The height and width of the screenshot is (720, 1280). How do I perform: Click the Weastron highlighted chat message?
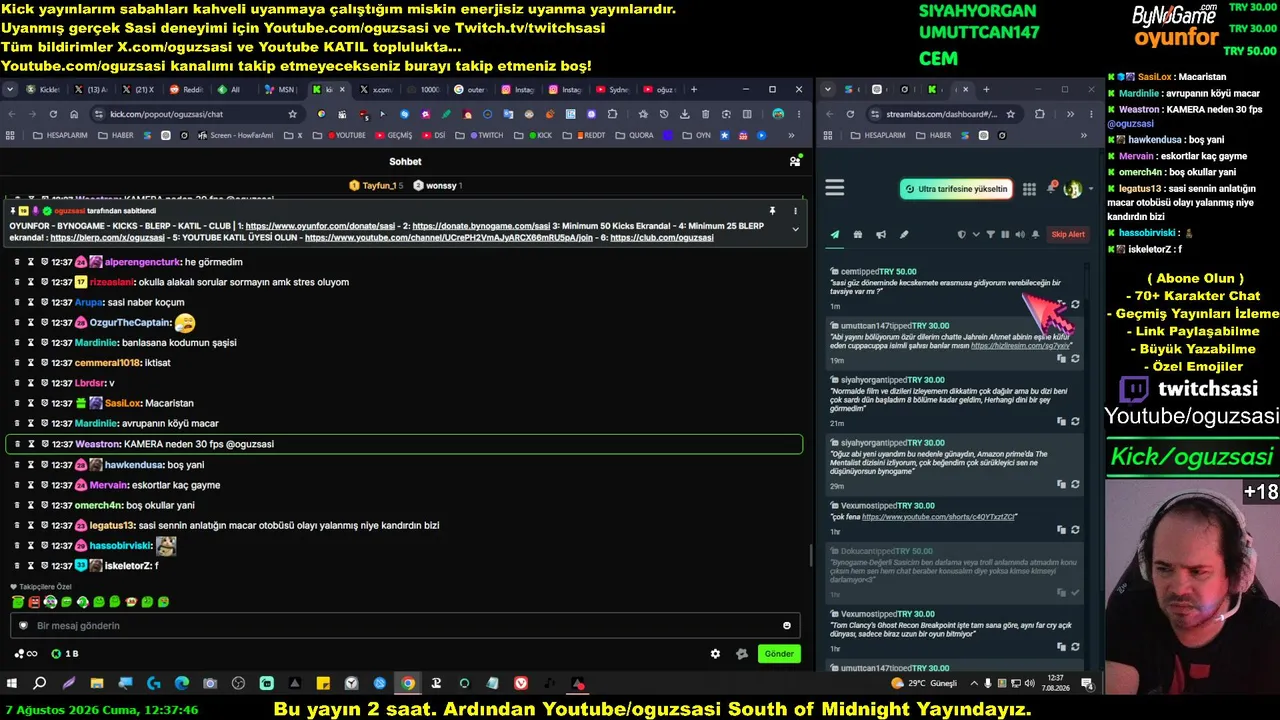404,444
